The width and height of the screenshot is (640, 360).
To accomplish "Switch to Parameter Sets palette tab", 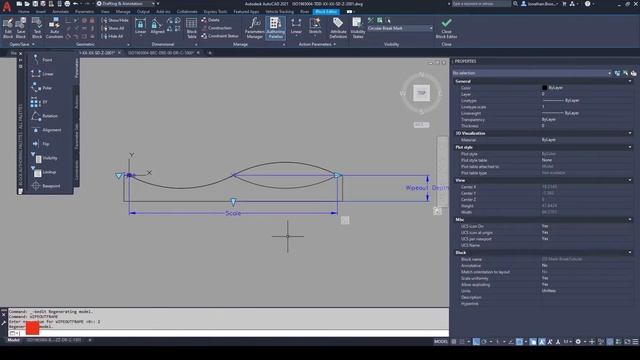I will pos(76,137).
